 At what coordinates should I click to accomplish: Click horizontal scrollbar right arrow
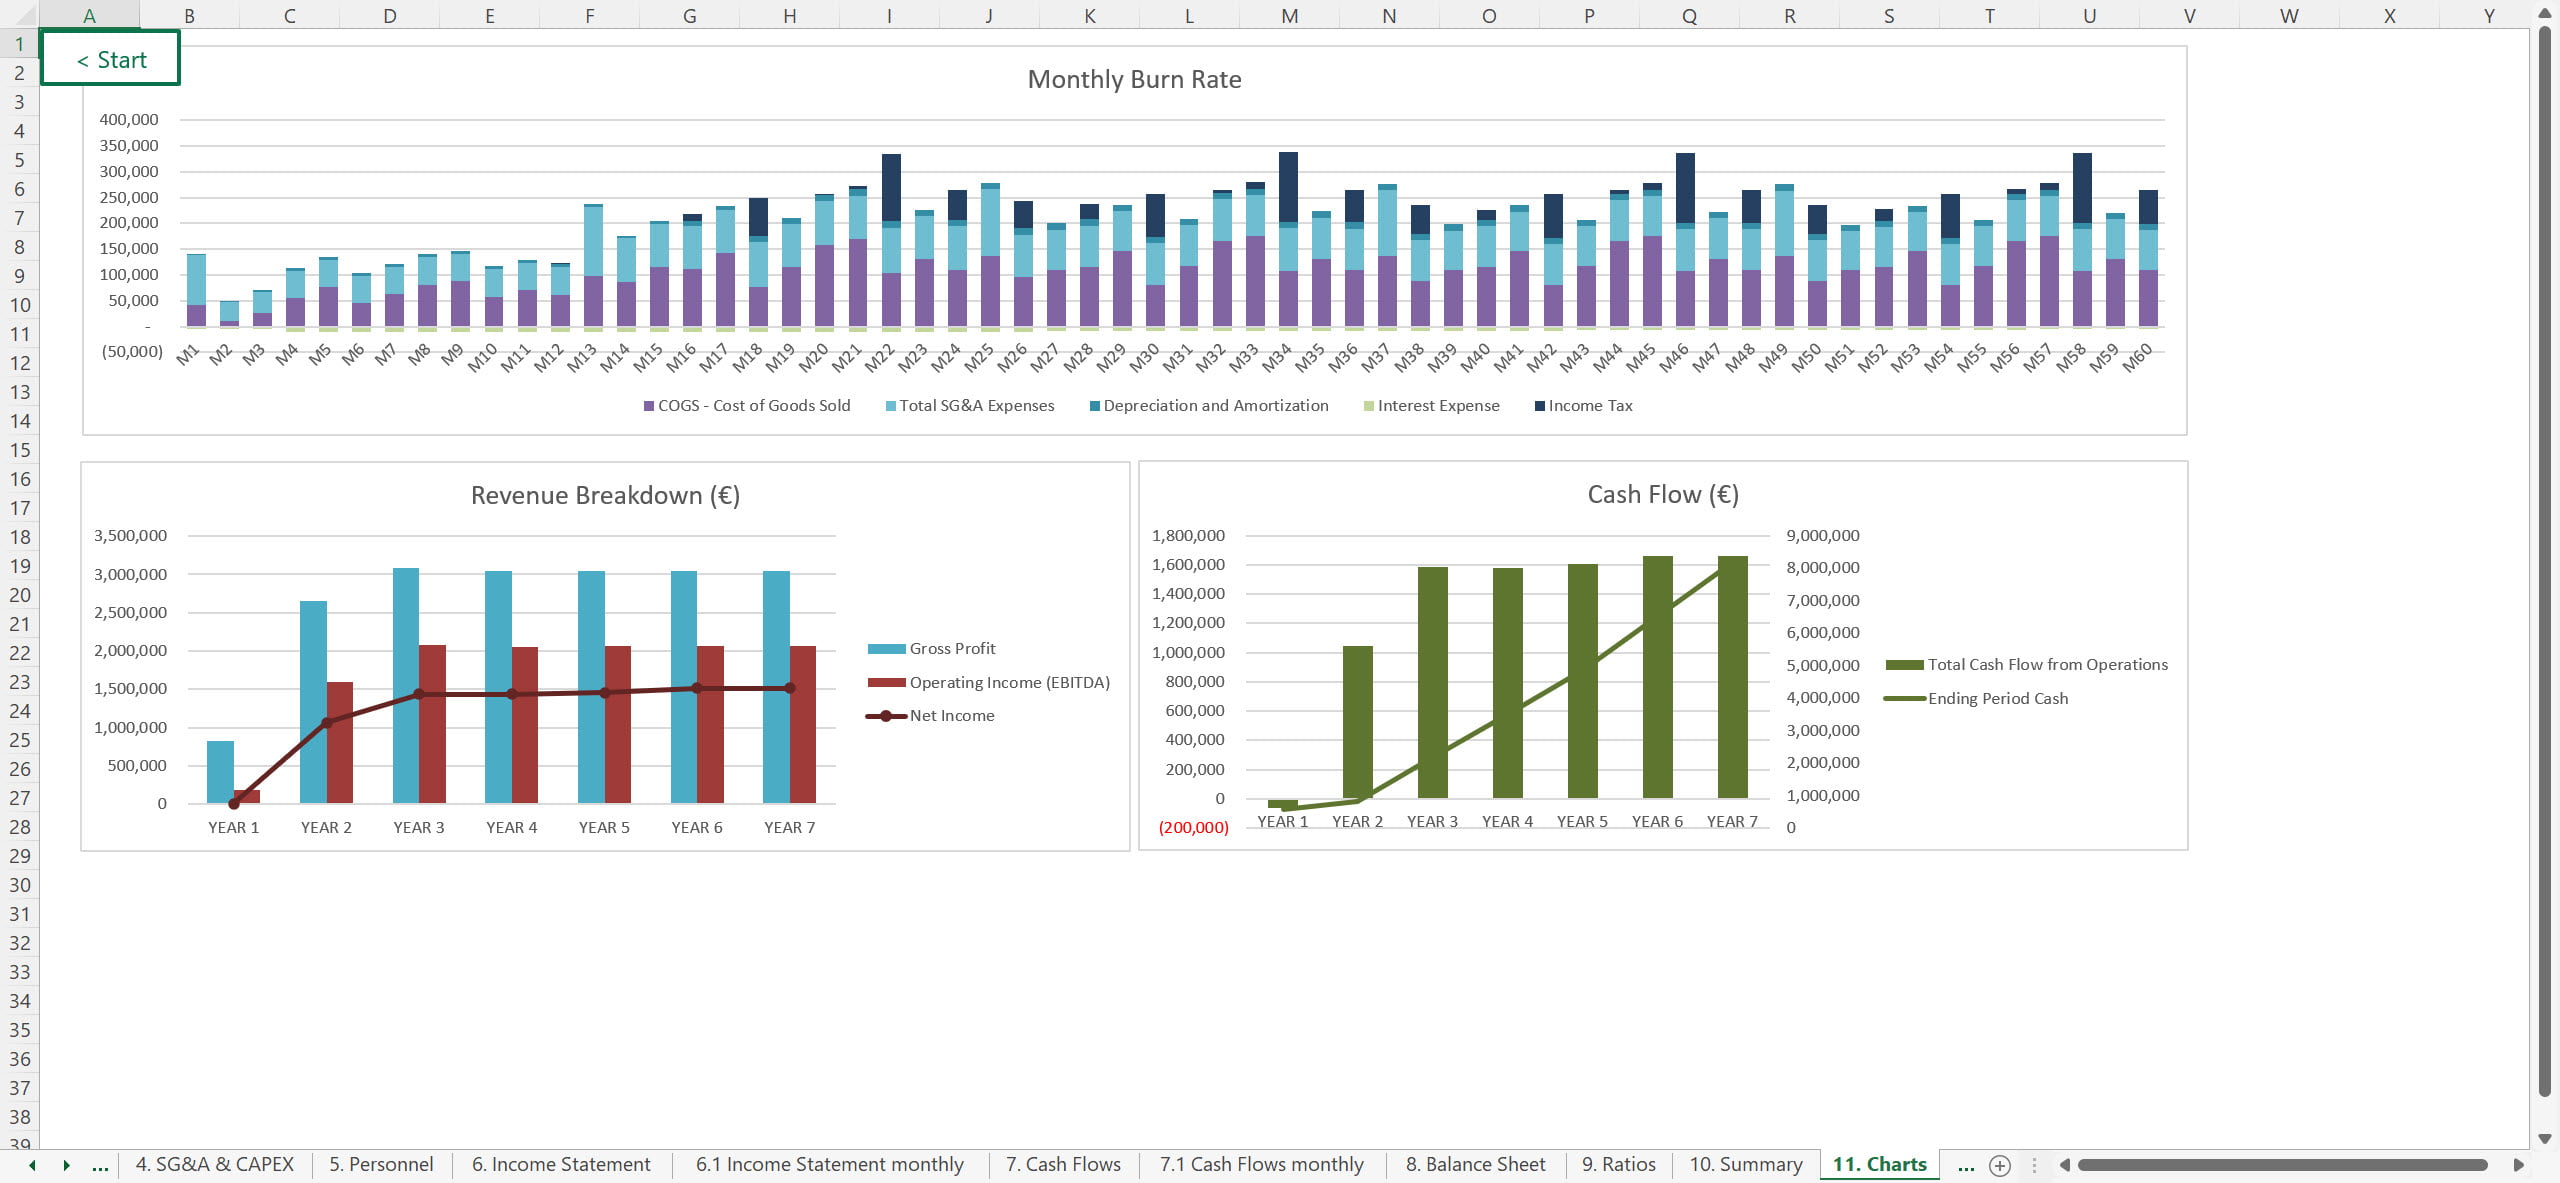click(x=2518, y=1165)
